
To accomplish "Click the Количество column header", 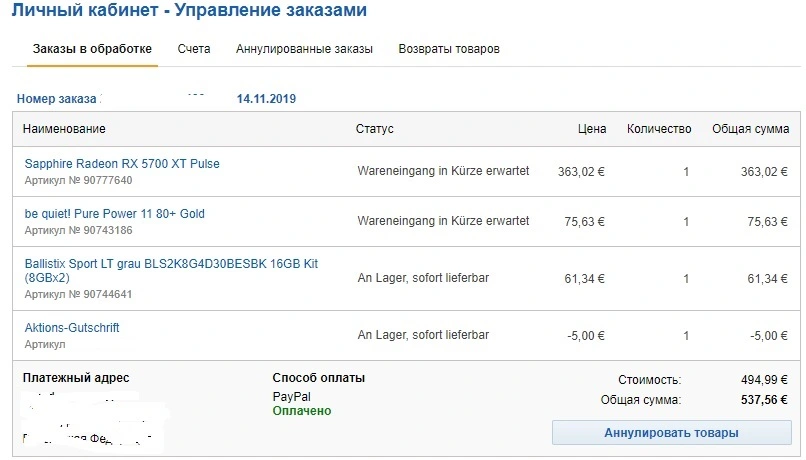I will 659,128.
